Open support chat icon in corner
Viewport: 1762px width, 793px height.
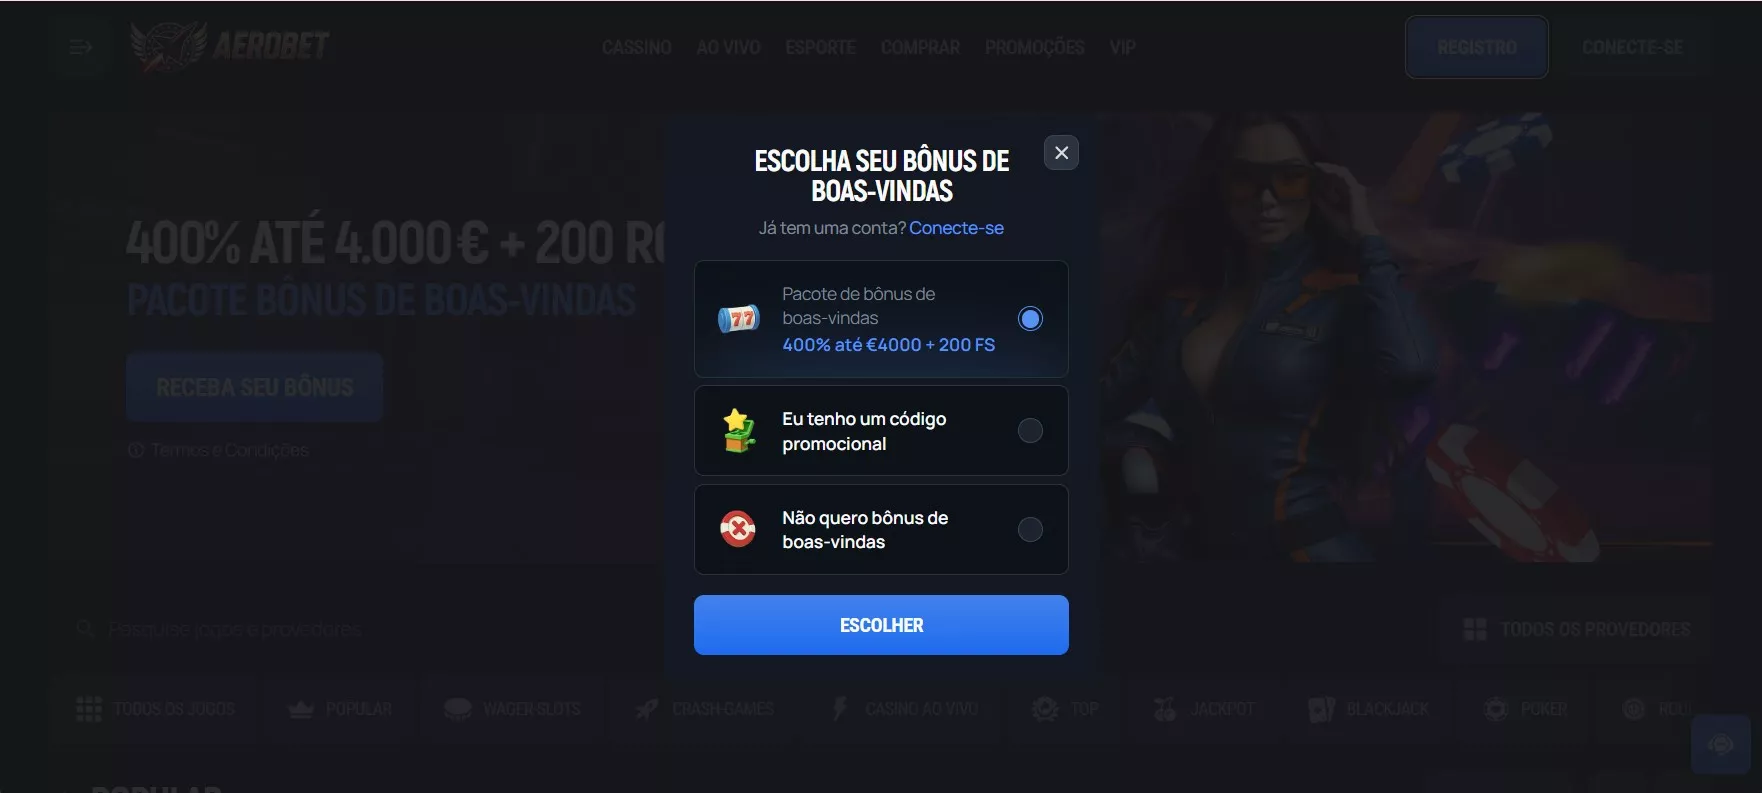click(x=1721, y=744)
